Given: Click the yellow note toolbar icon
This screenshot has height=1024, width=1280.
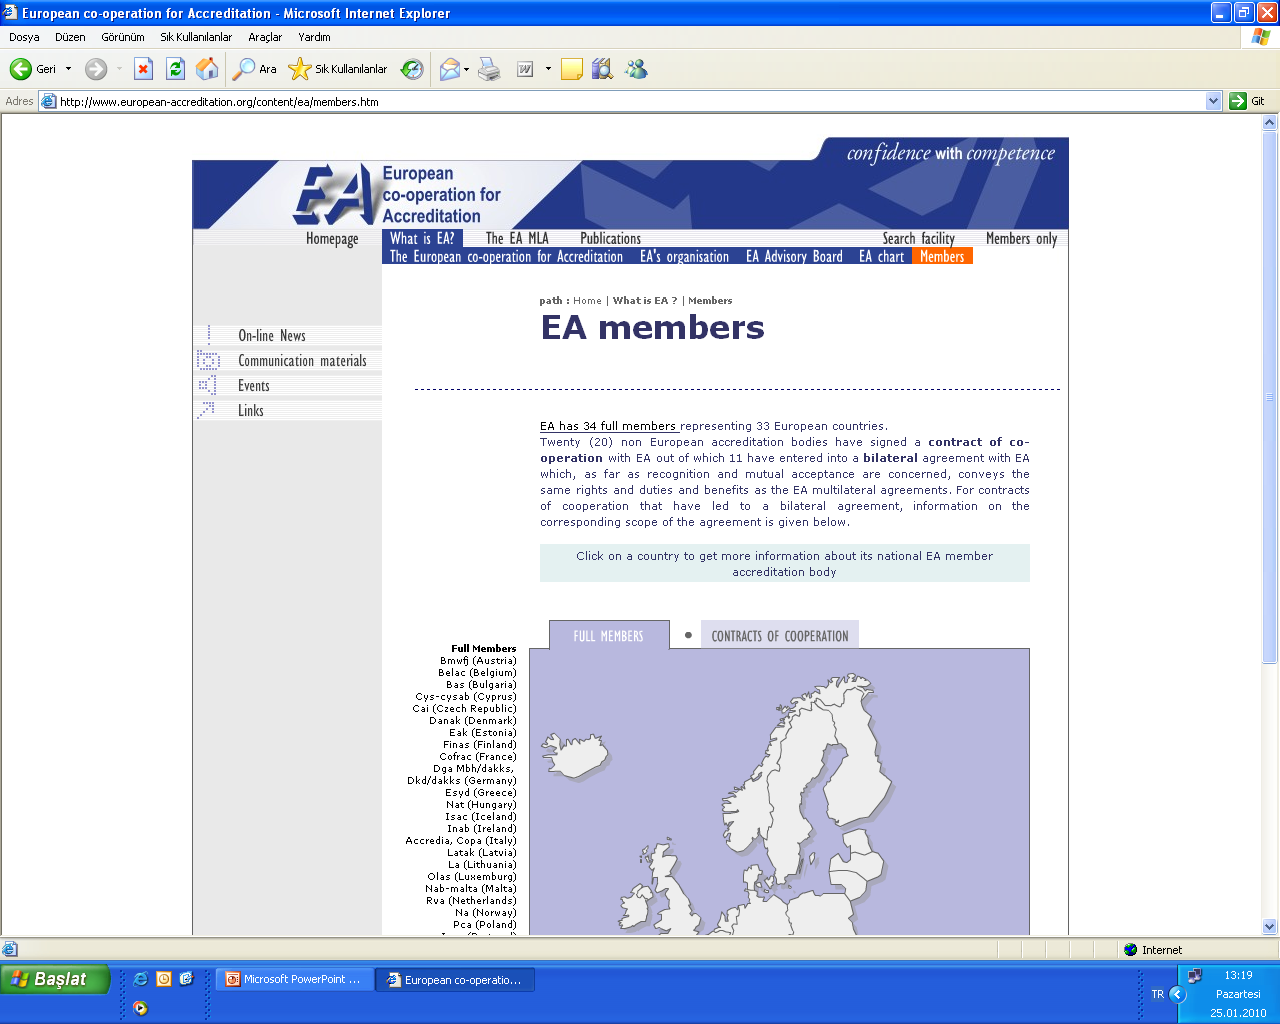Looking at the screenshot, I should click(572, 69).
